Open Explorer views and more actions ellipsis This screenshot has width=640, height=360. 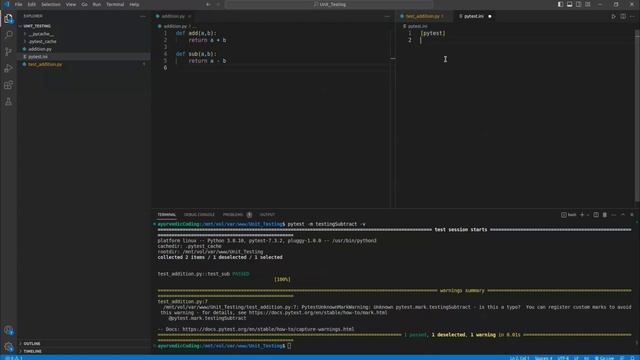point(143,16)
